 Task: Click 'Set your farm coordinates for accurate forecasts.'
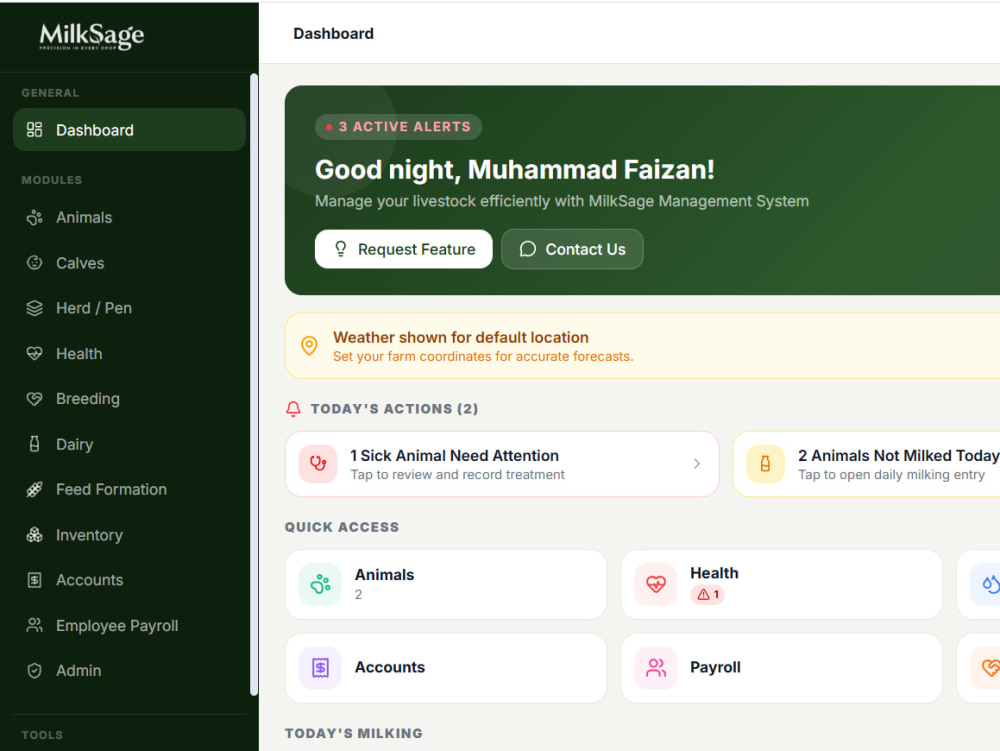483,356
